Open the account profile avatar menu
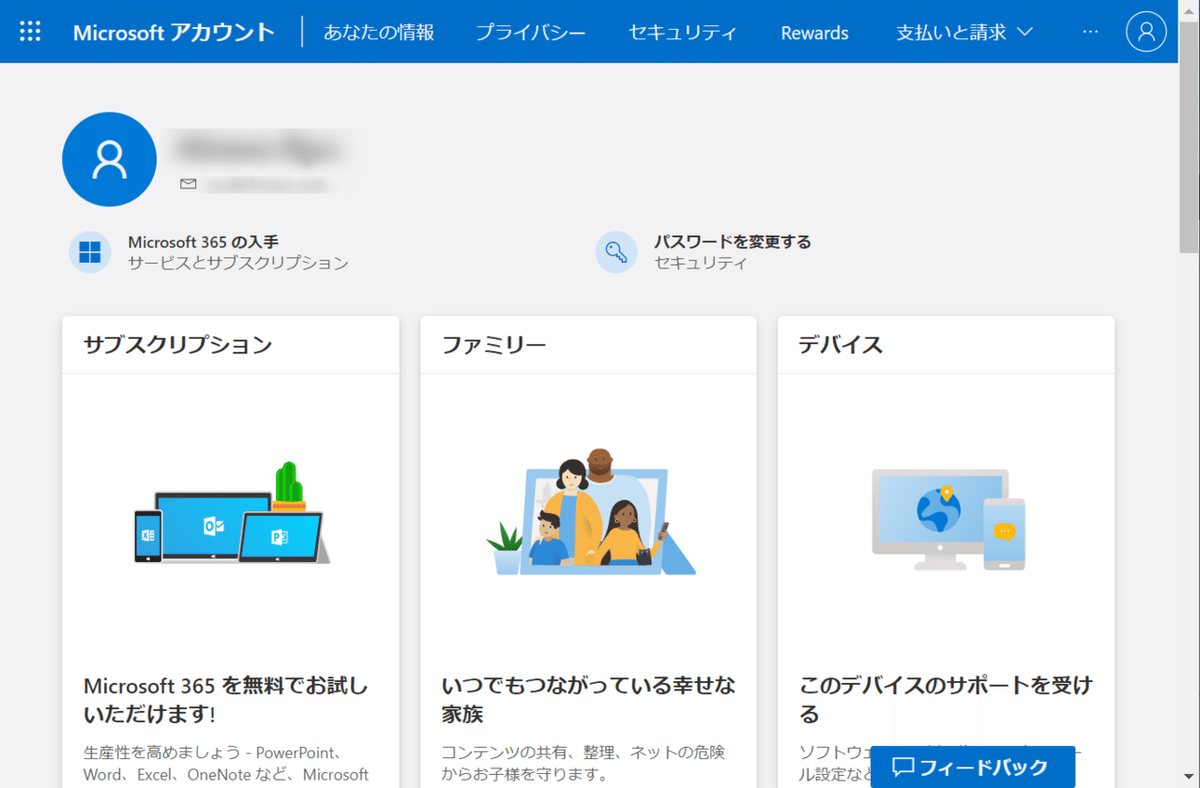The image size is (1200, 788). point(1146,31)
